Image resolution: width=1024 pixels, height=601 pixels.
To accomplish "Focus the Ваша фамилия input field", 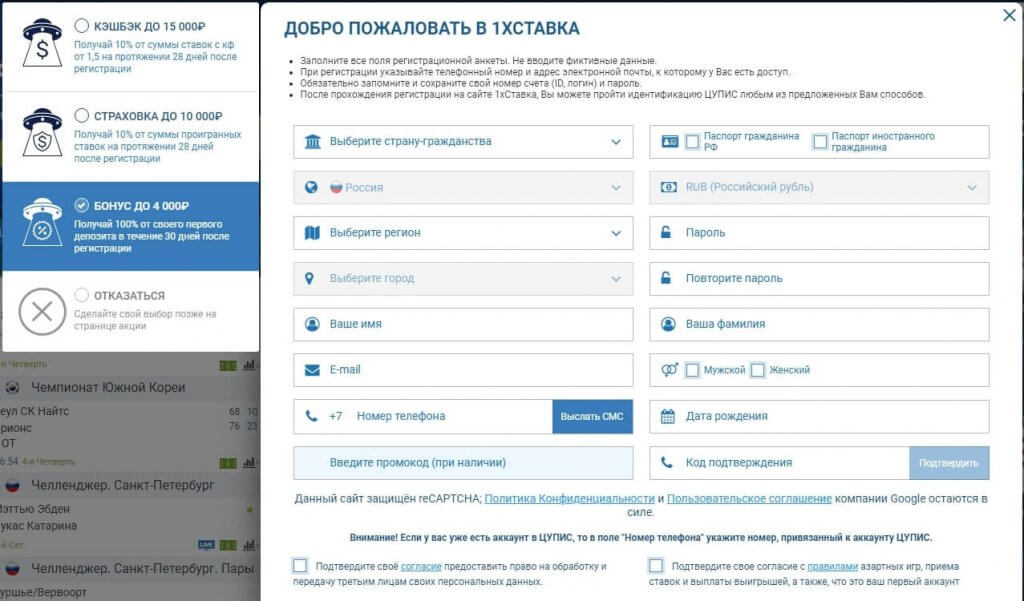I will [x=819, y=324].
